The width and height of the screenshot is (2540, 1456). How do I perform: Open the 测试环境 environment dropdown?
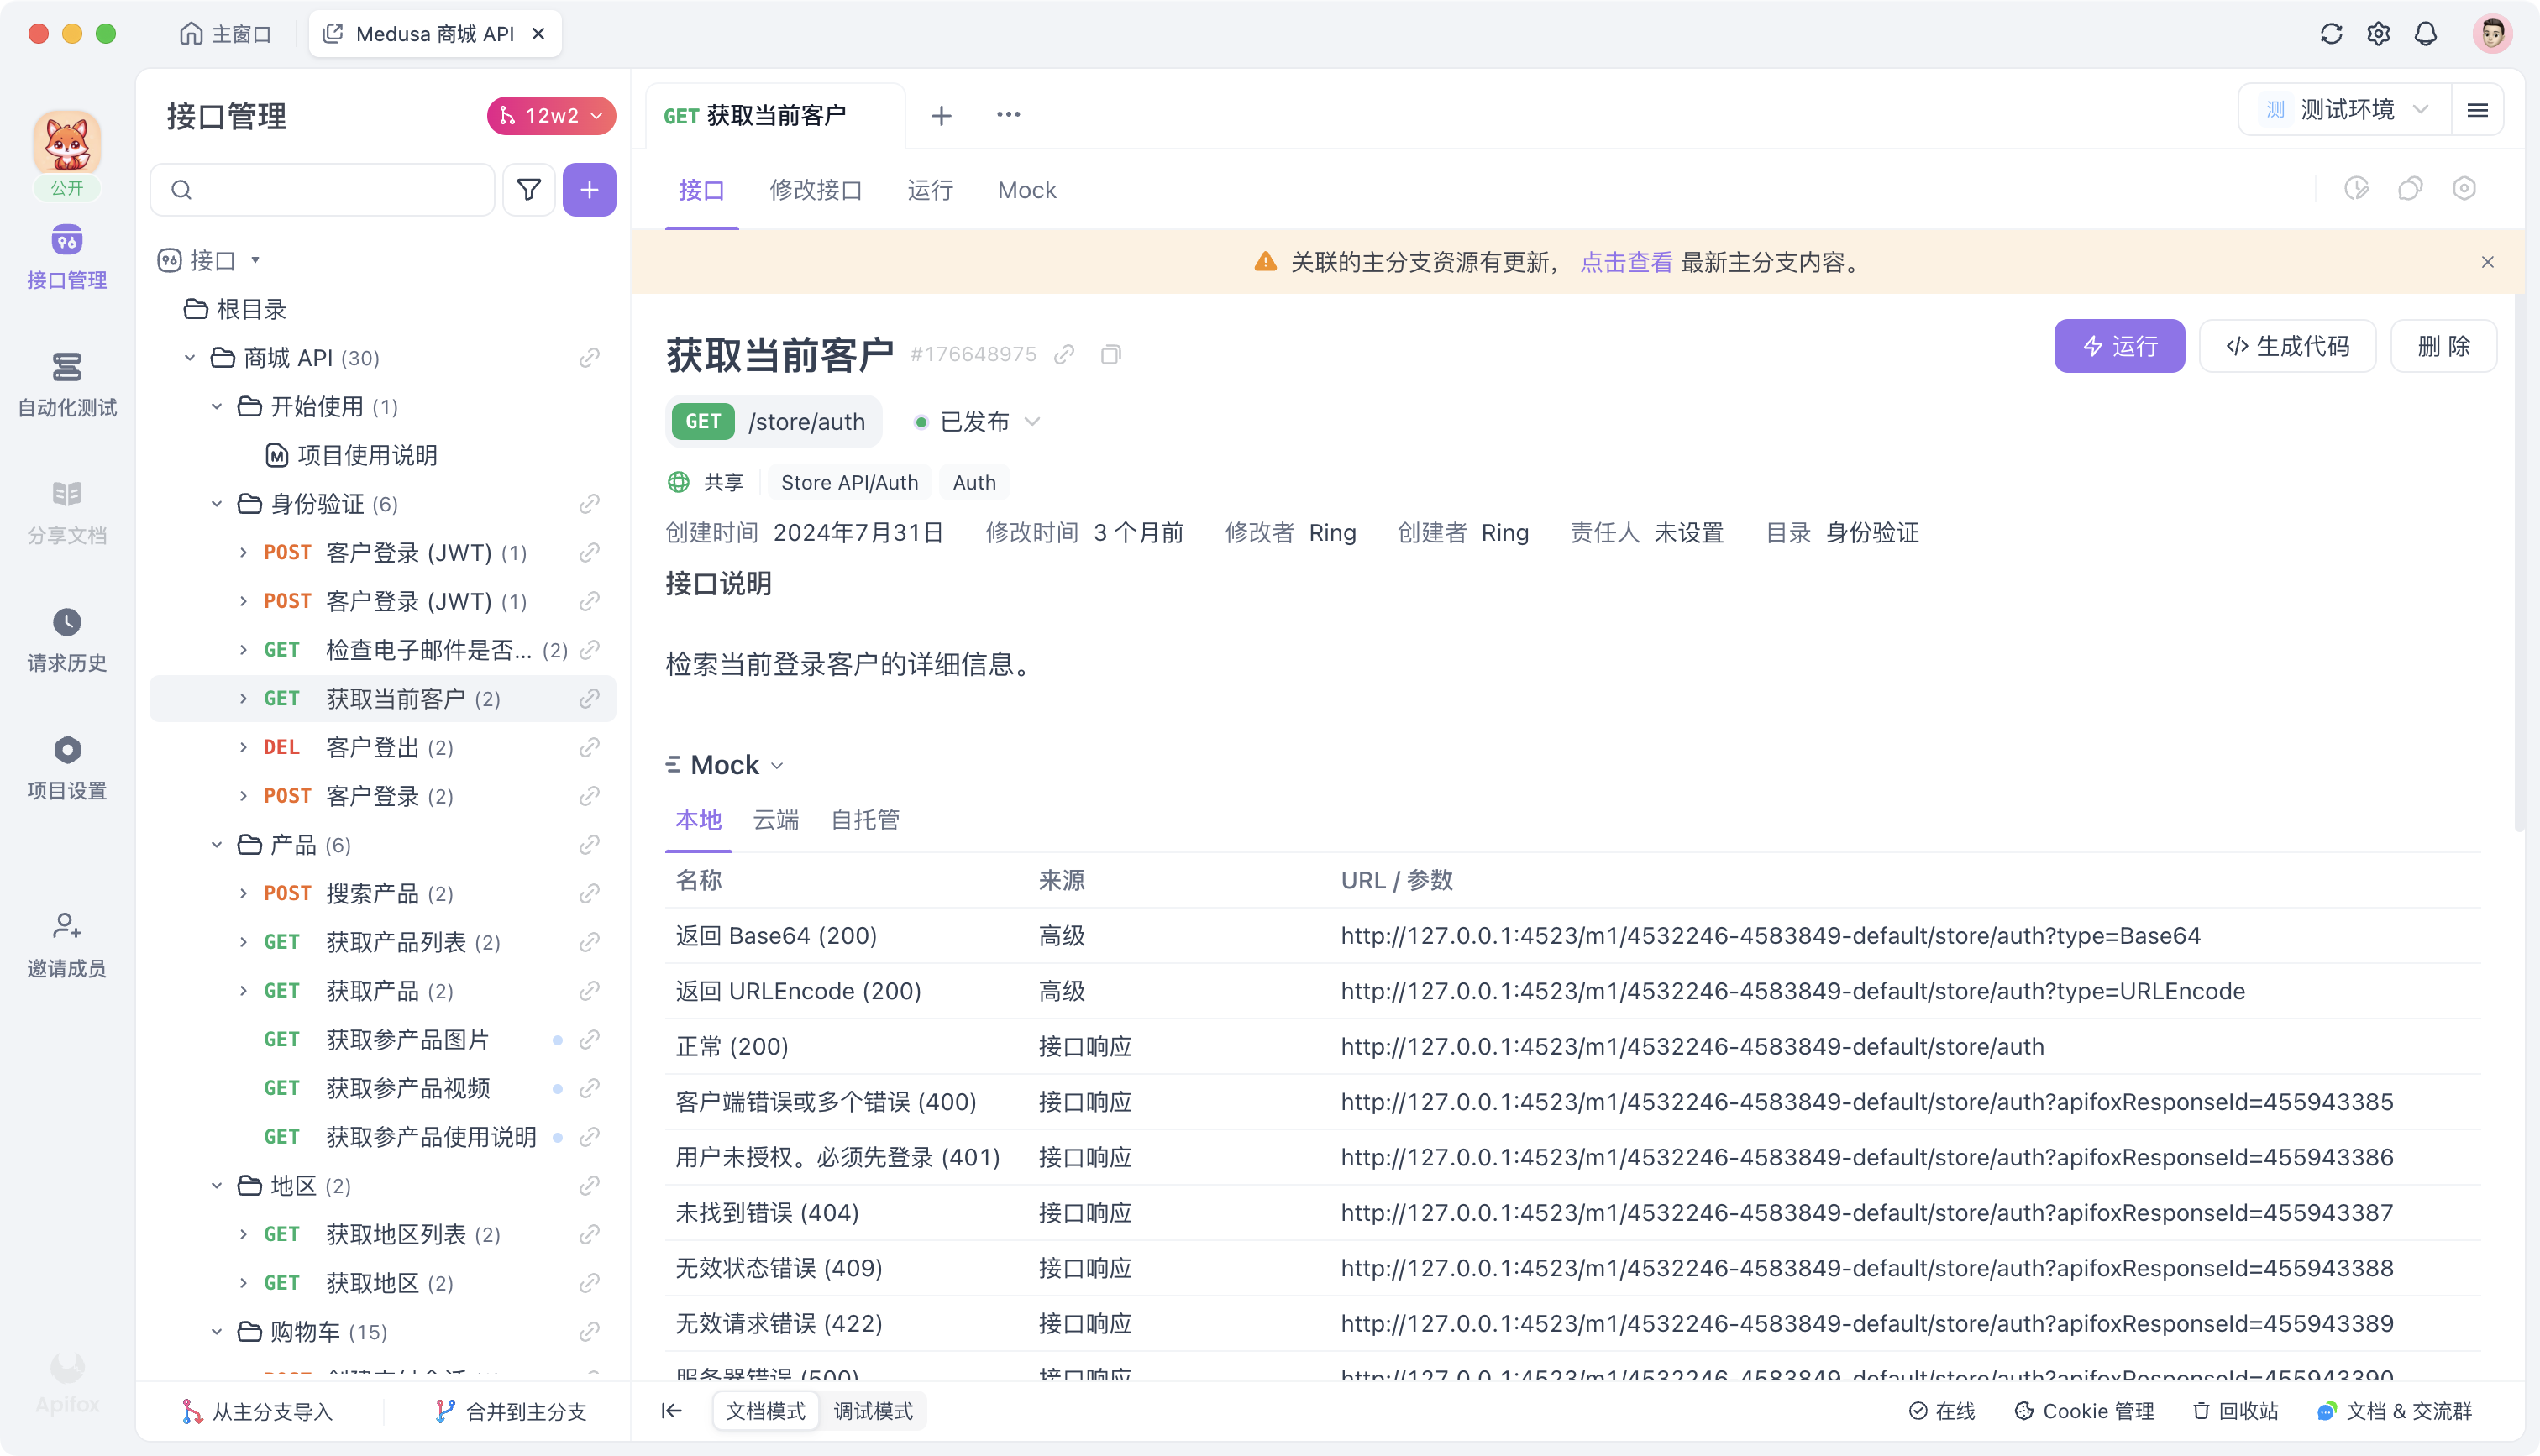[x=2346, y=109]
